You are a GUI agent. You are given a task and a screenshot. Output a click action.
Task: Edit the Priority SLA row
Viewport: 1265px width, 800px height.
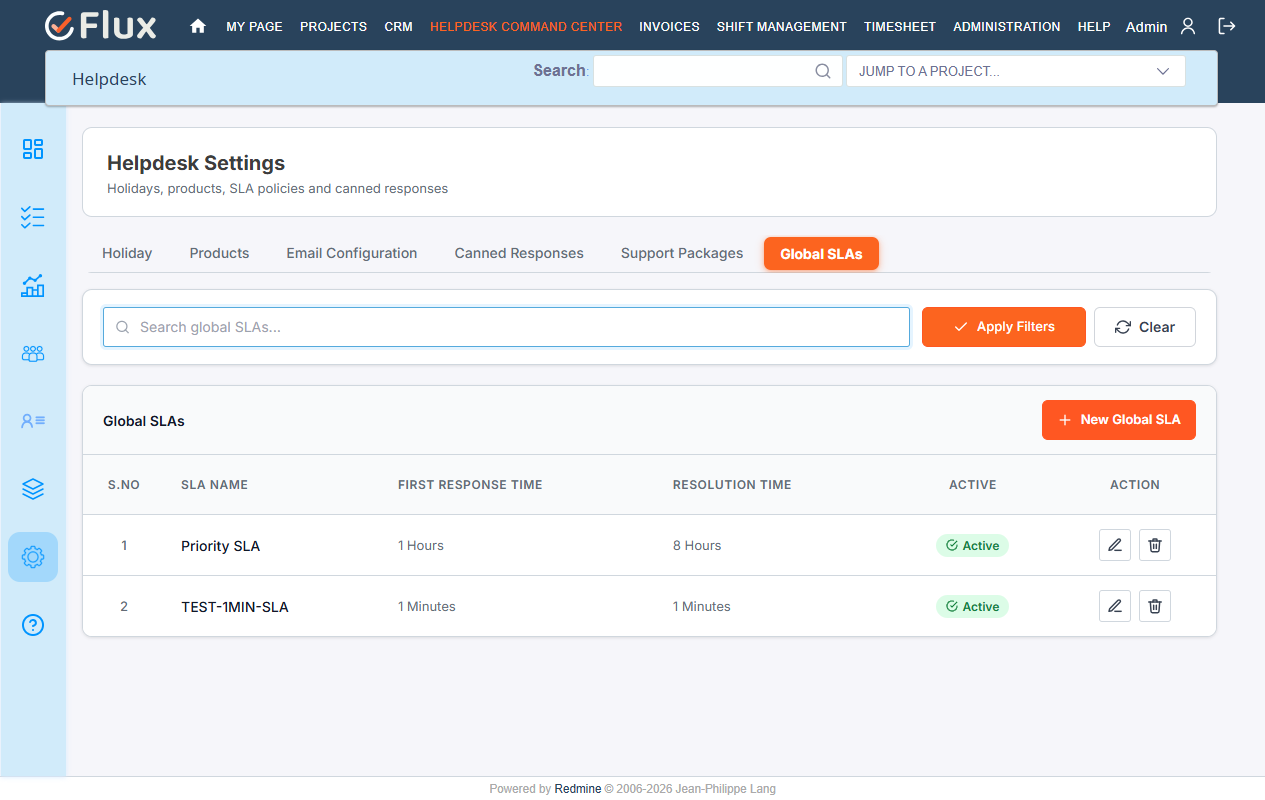1115,545
